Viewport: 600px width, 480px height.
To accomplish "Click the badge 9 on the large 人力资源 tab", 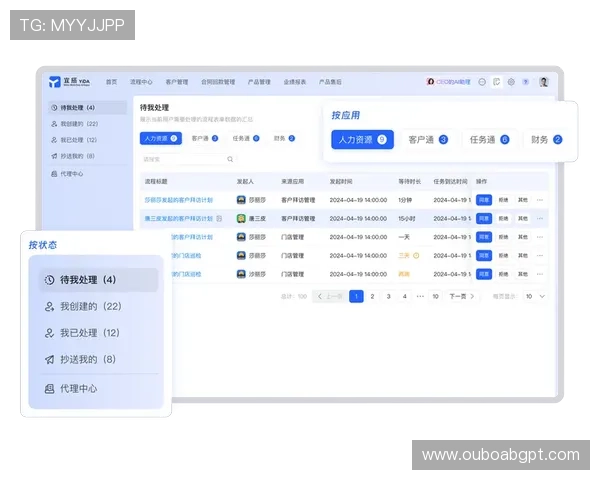I will point(382,140).
